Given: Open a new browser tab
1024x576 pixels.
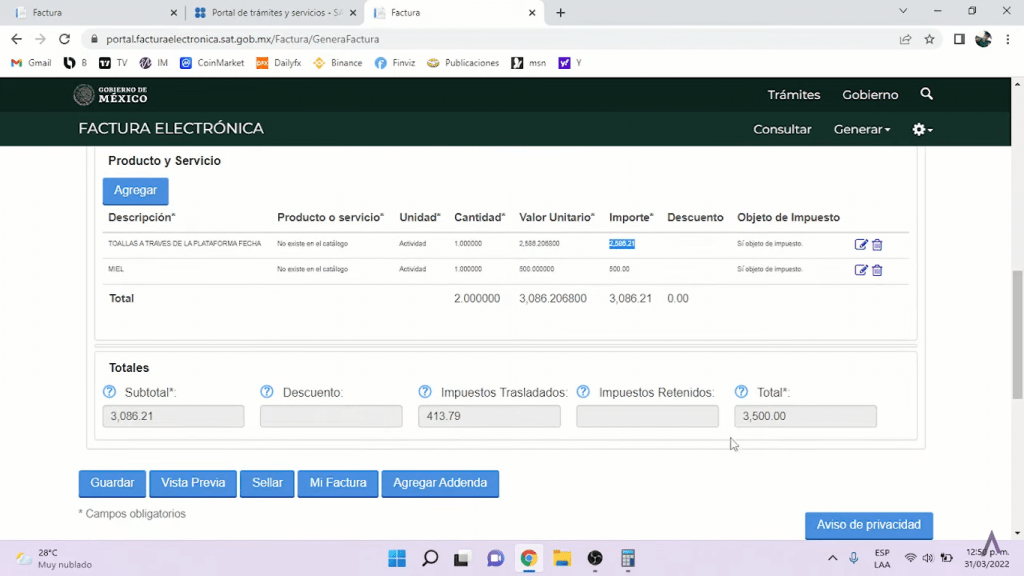Looking at the screenshot, I should (x=560, y=12).
